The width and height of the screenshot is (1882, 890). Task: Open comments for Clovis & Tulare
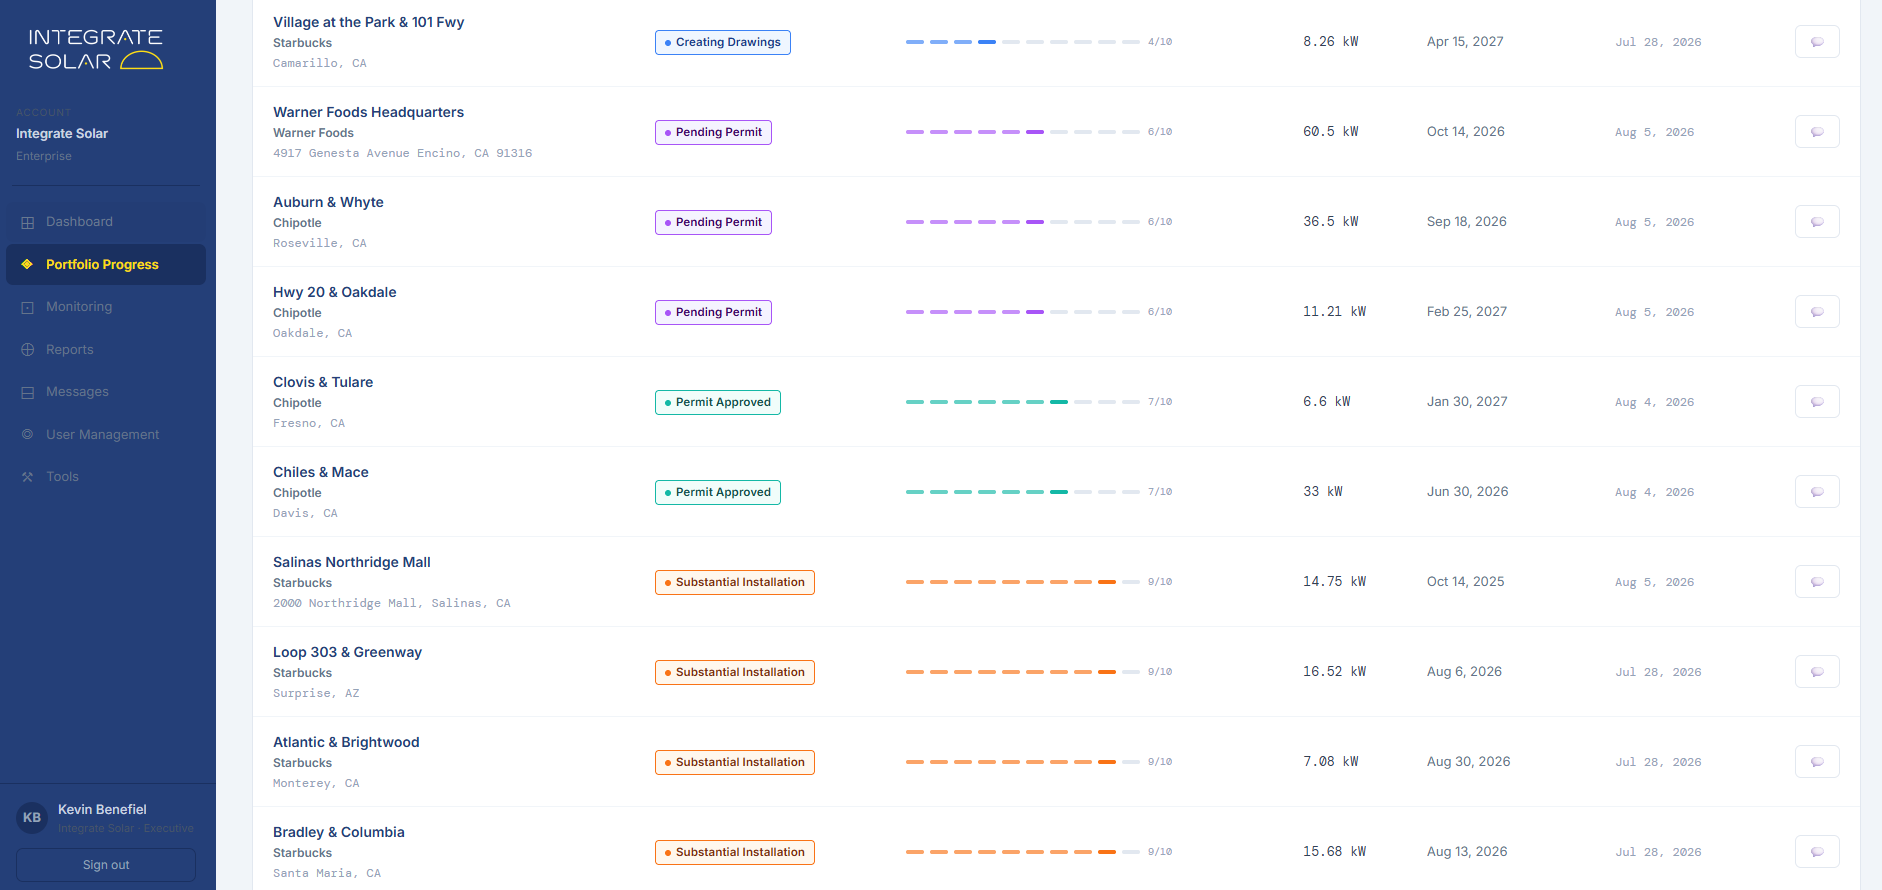[1817, 402]
